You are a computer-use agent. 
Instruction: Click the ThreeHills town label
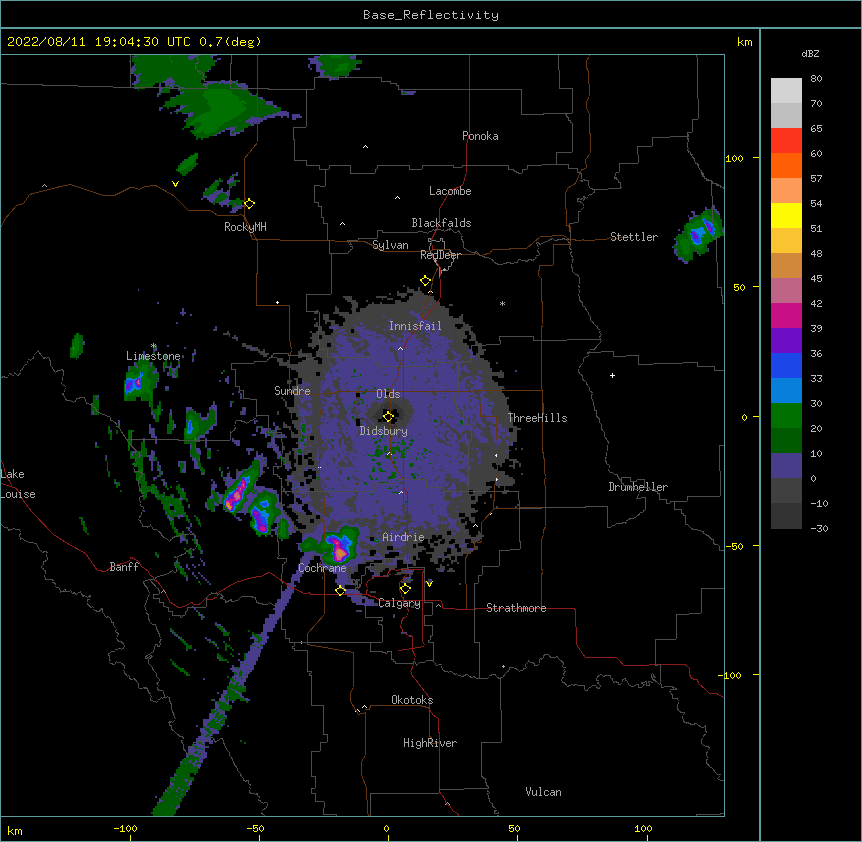coord(537,418)
